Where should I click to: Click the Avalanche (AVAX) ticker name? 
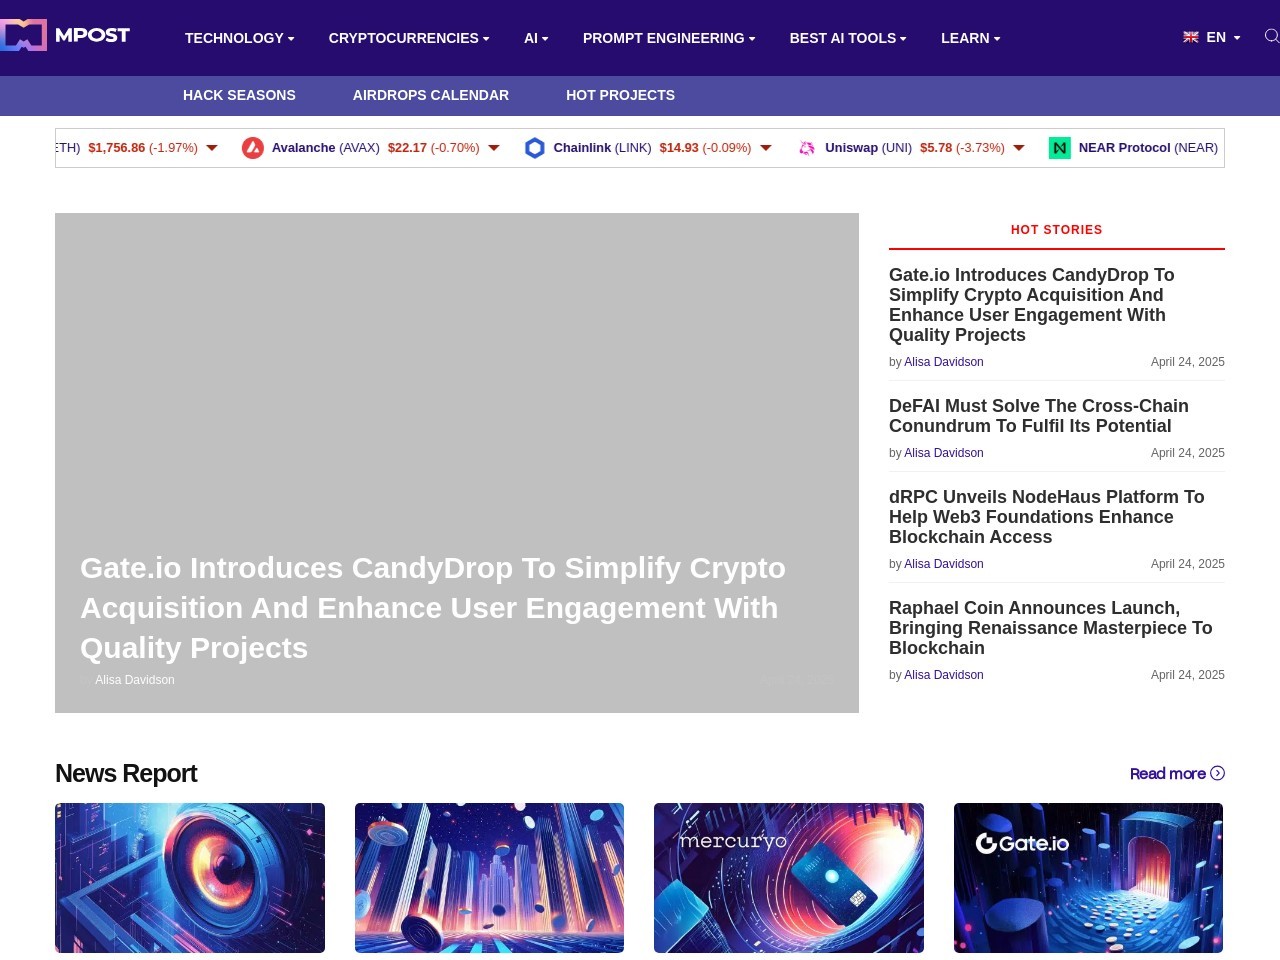(x=326, y=148)
